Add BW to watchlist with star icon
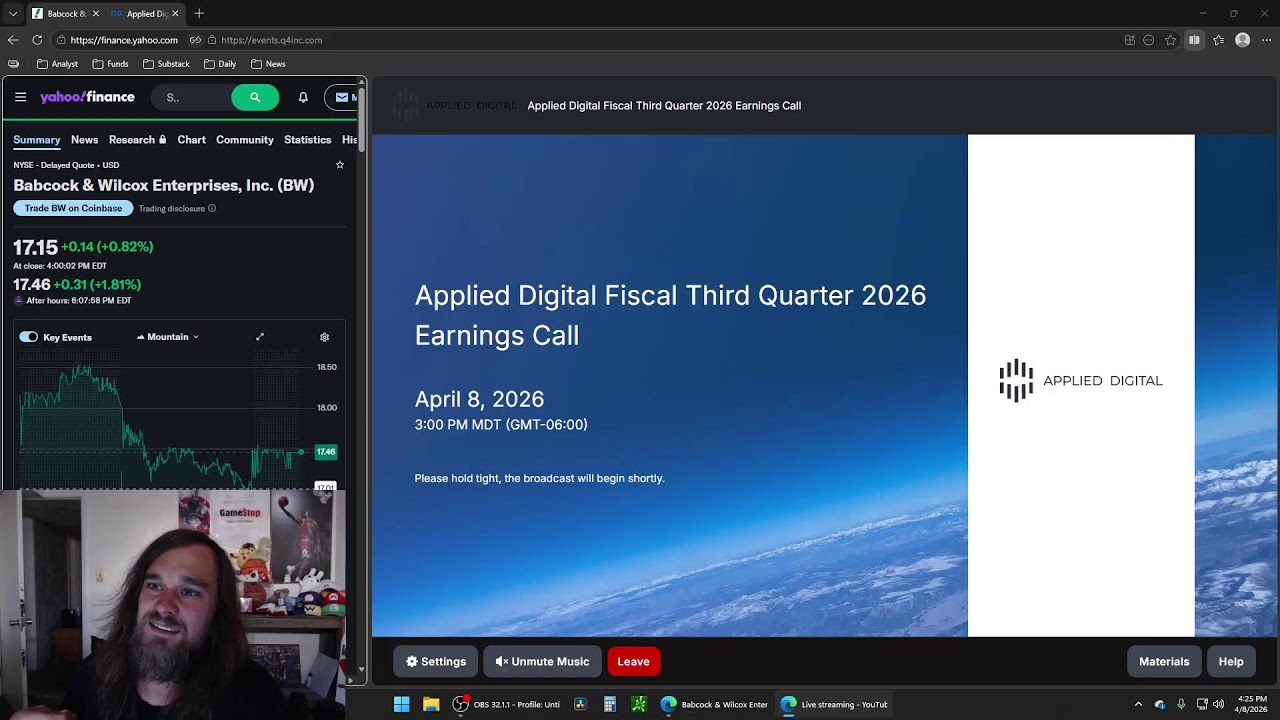 pos(340,165)
